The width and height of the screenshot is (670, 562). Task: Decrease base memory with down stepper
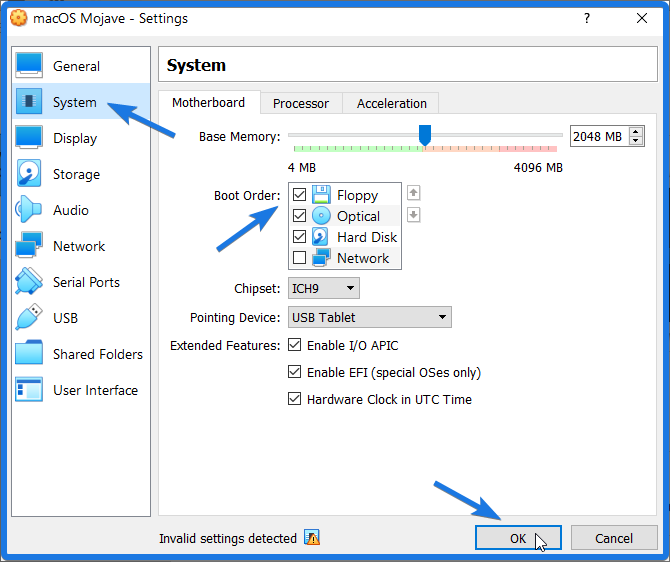pyautogui.click(x=636, y=141)
